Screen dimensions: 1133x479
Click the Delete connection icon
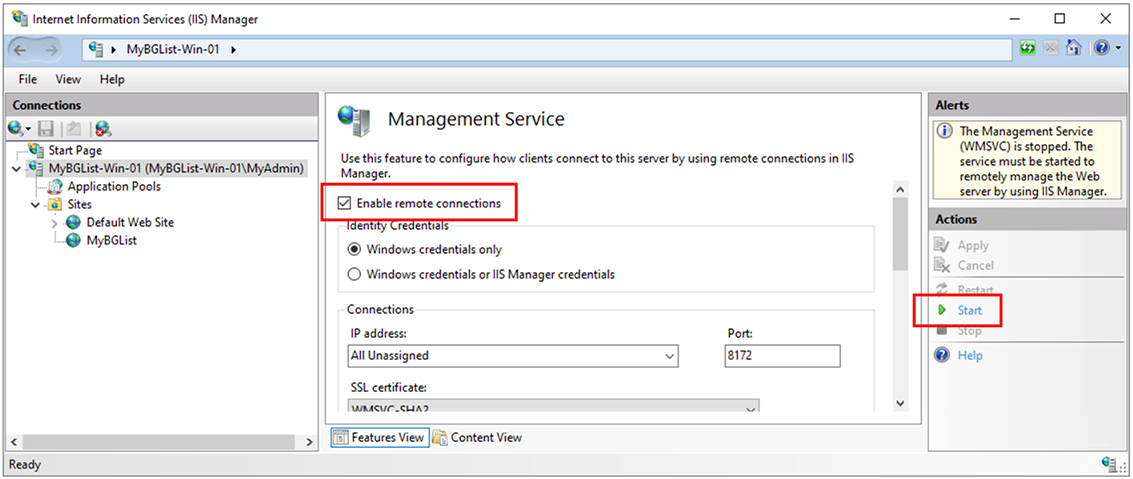(103, 129)
